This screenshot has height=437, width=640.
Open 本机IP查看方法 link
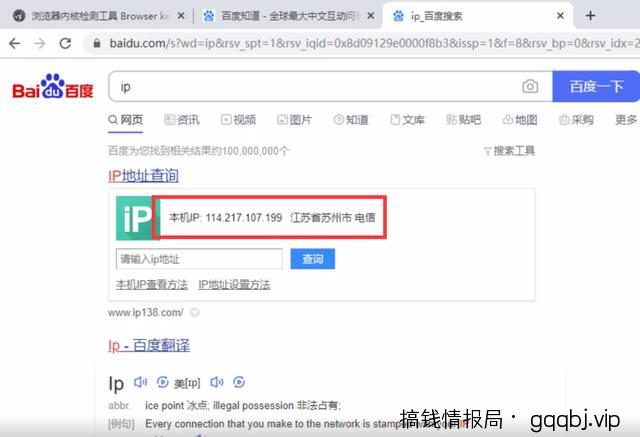[152, 284]
